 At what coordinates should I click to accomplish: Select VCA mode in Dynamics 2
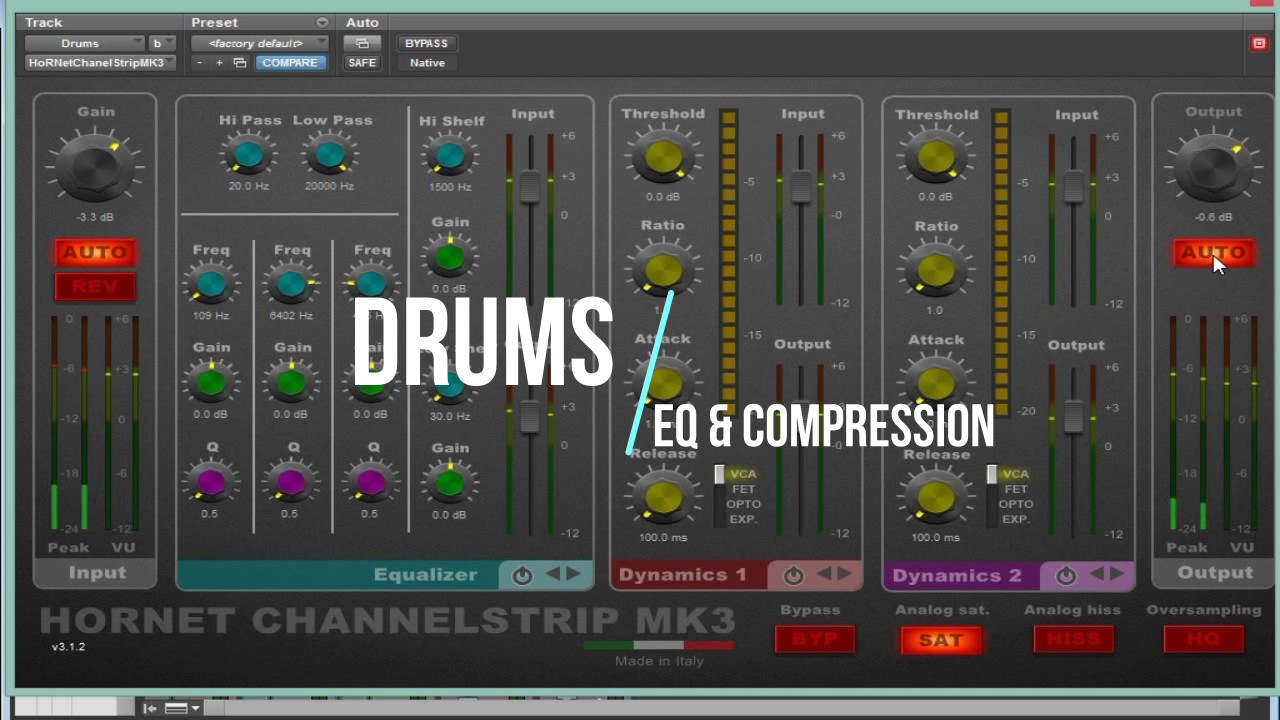1015,474
